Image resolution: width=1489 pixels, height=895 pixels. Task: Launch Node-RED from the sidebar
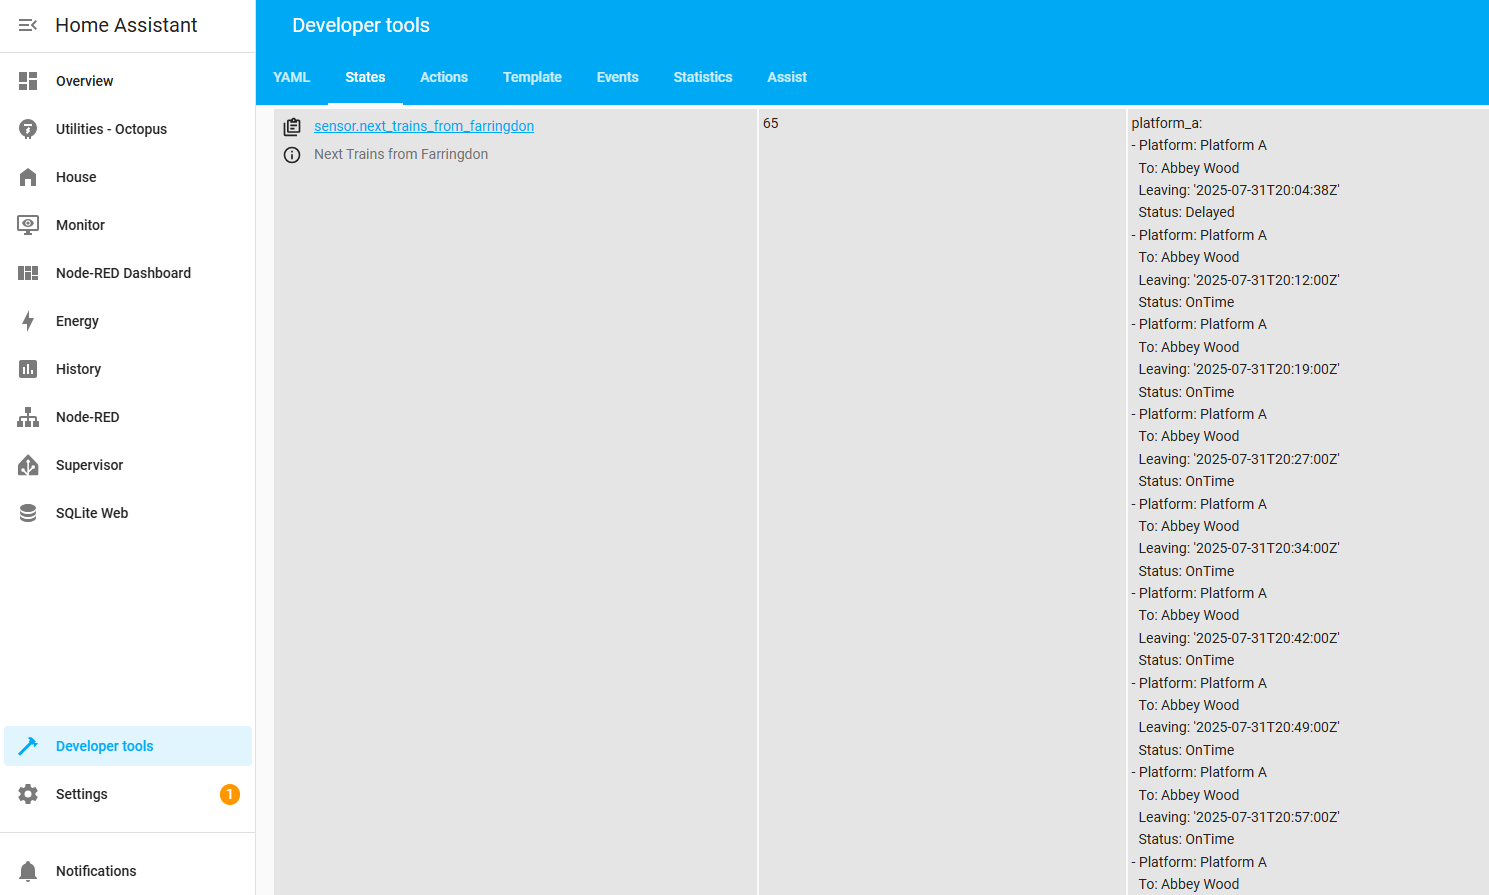(87, 417)
